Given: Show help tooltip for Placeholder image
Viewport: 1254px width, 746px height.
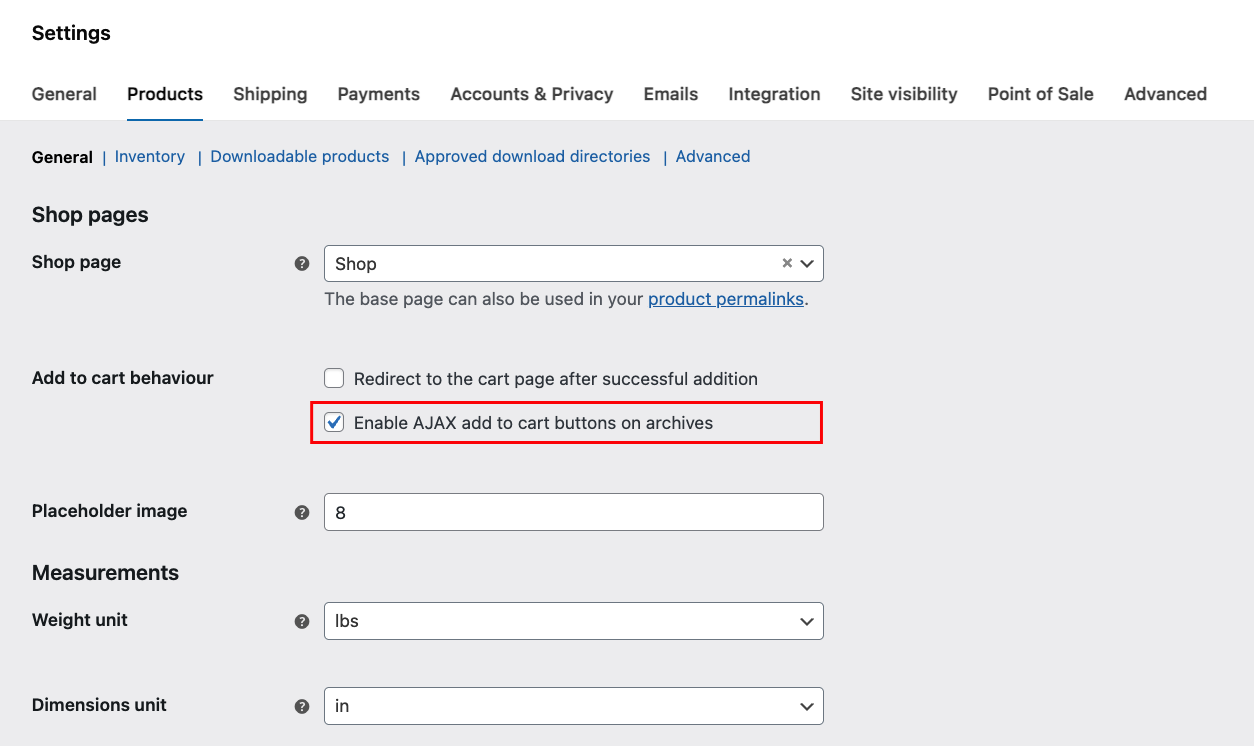Looking at the screenshot, I should click(302, 512).
